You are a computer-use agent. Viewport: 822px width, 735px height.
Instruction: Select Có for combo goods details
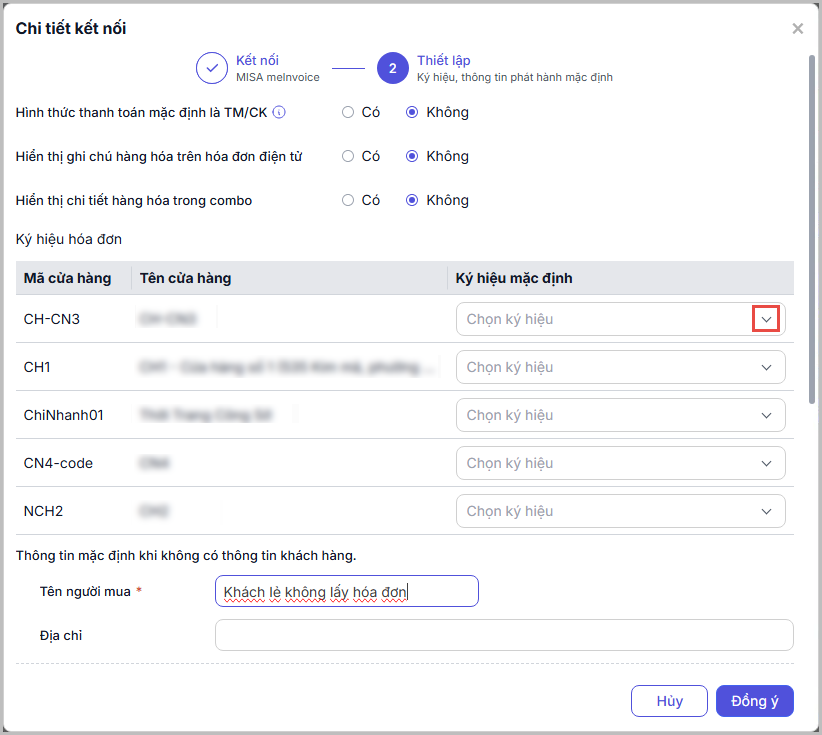click(348, 200)
